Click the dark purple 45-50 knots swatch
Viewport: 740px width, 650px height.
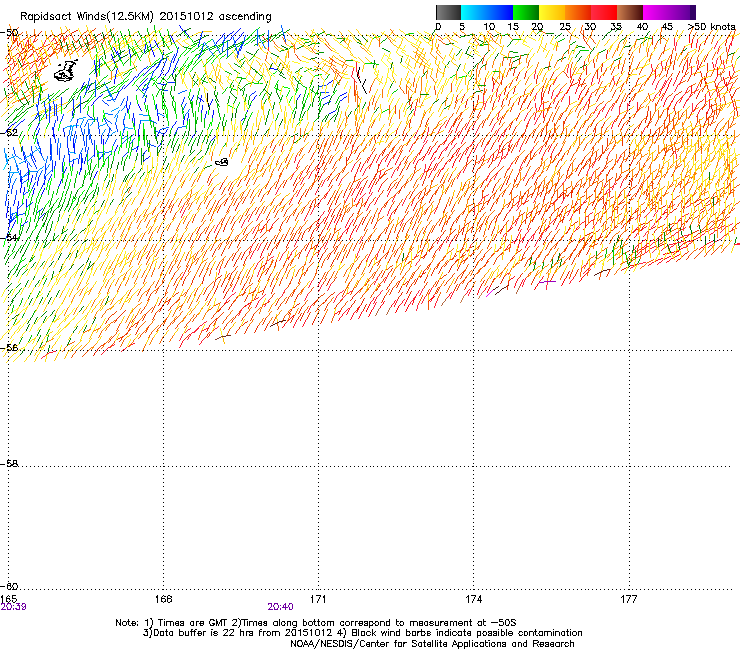pos(682,12)
